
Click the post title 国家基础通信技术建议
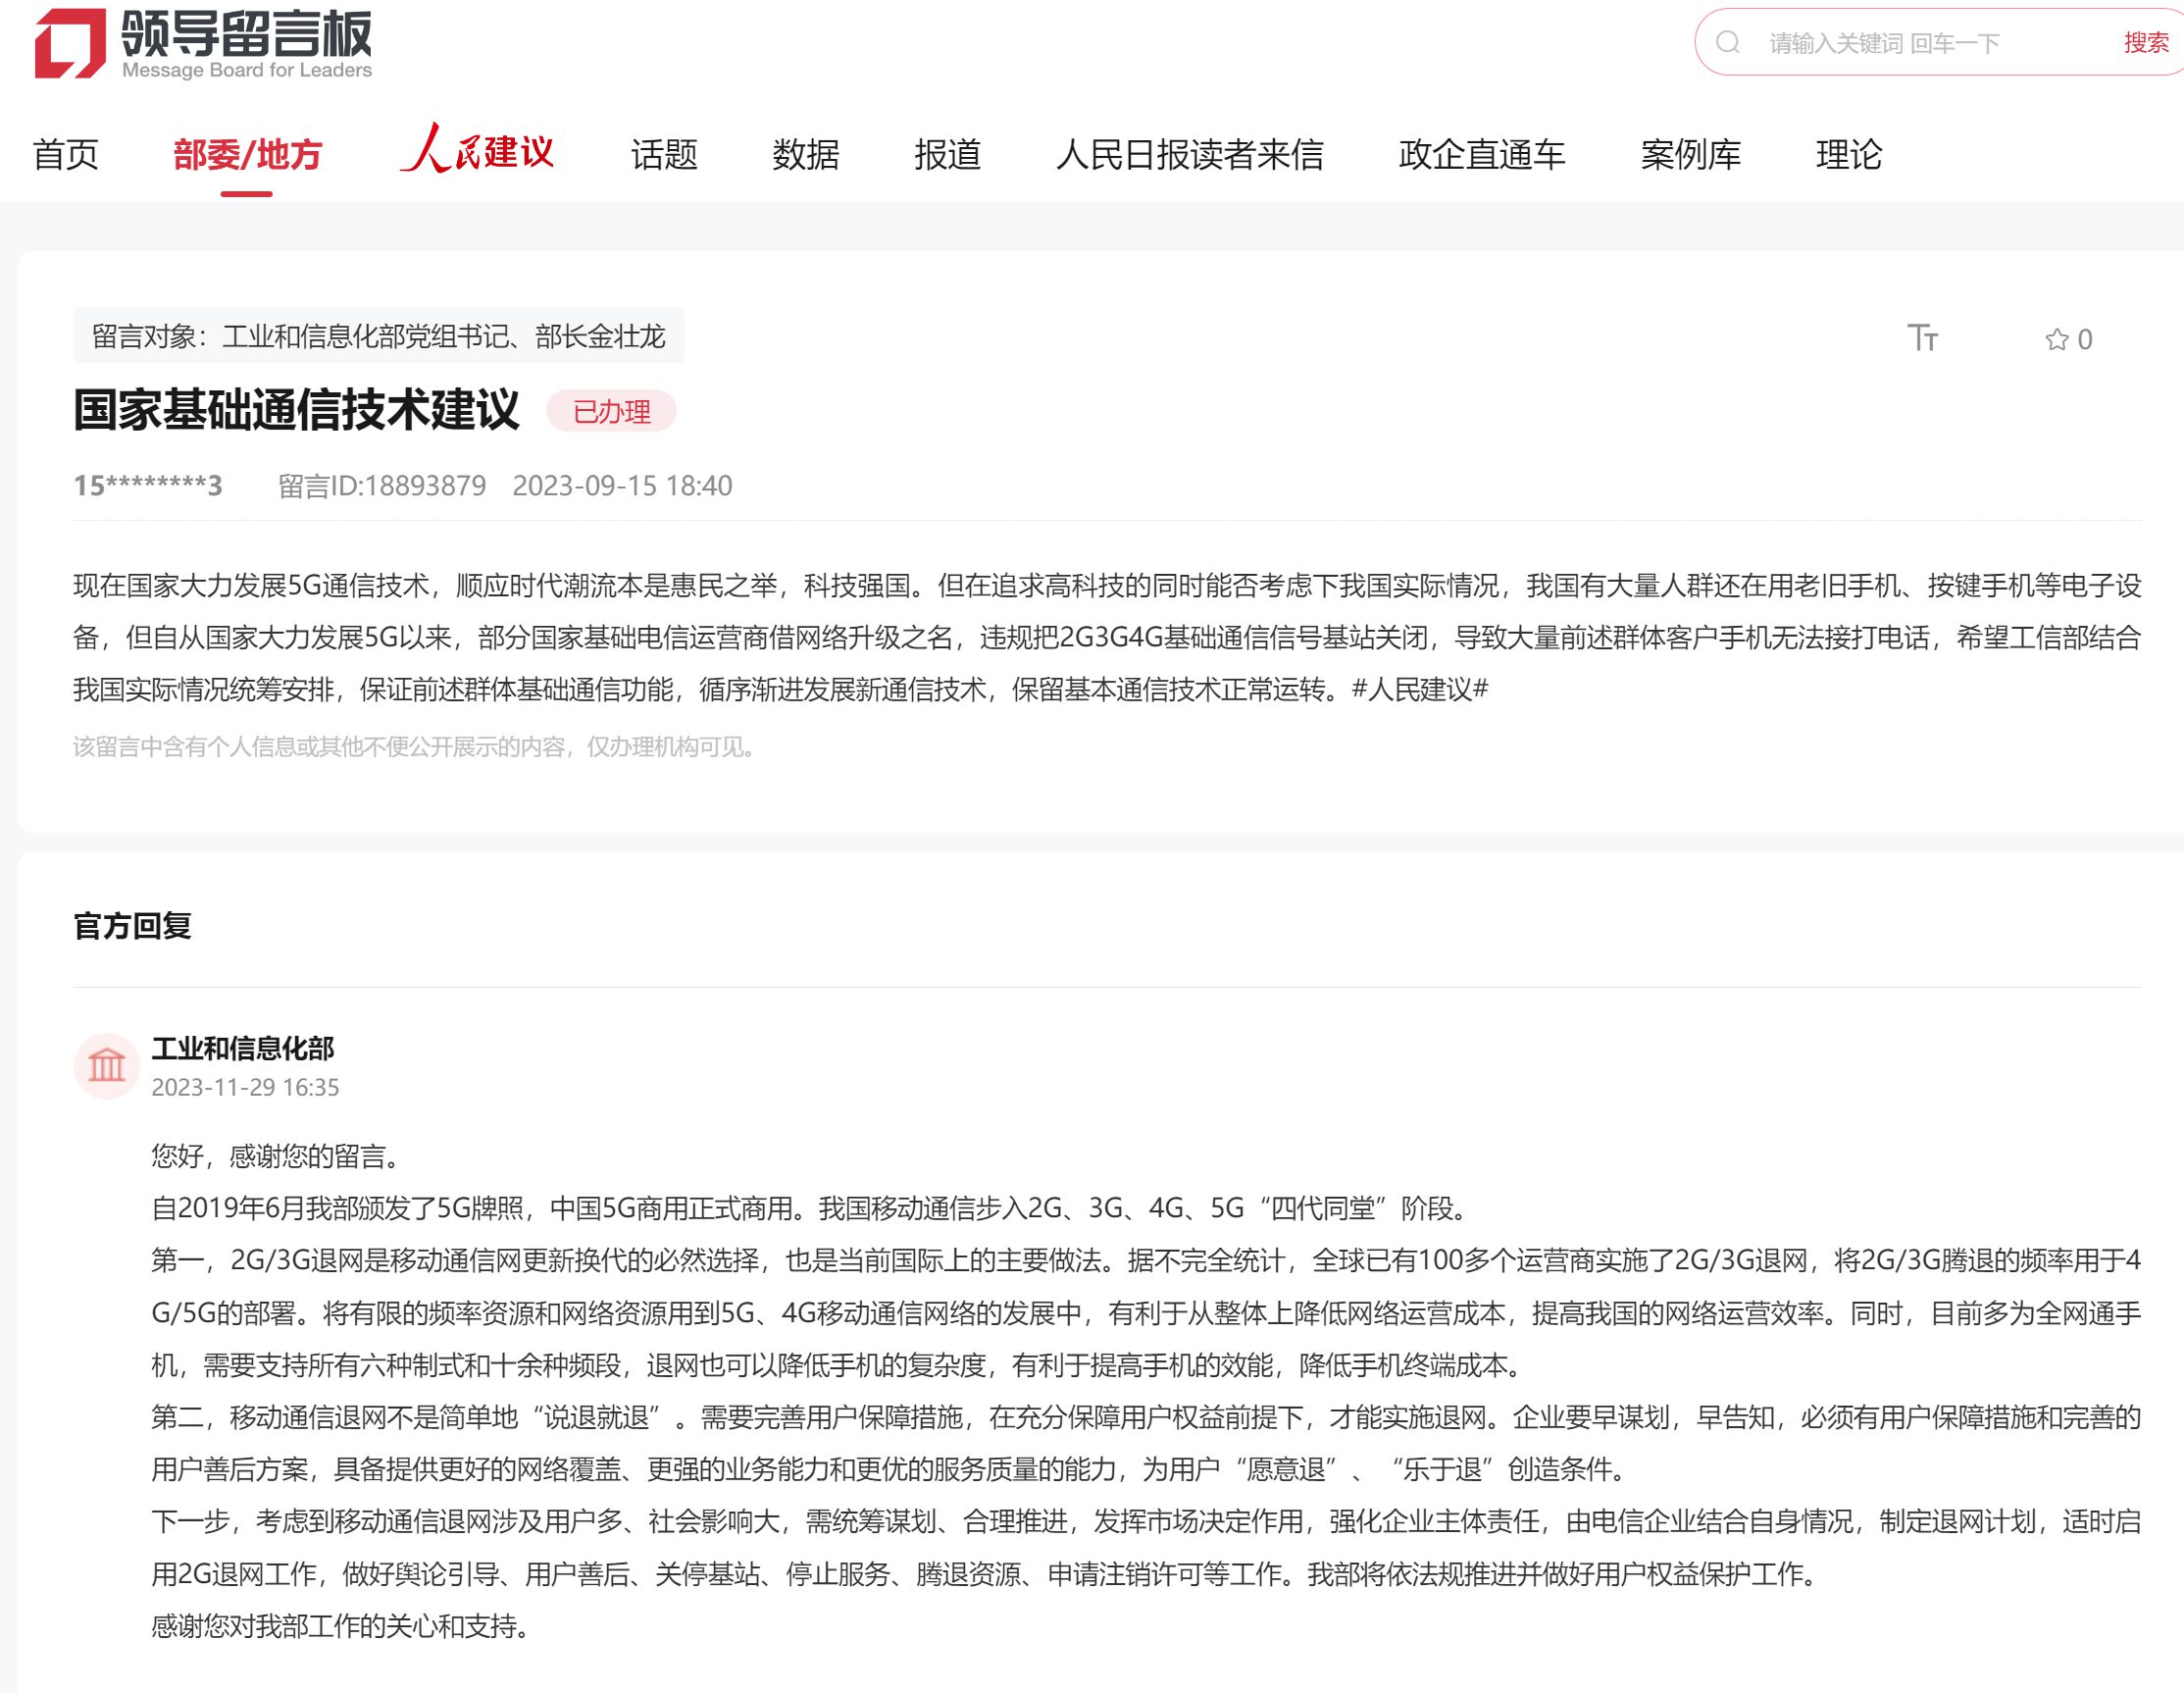[x=296, y=410]
